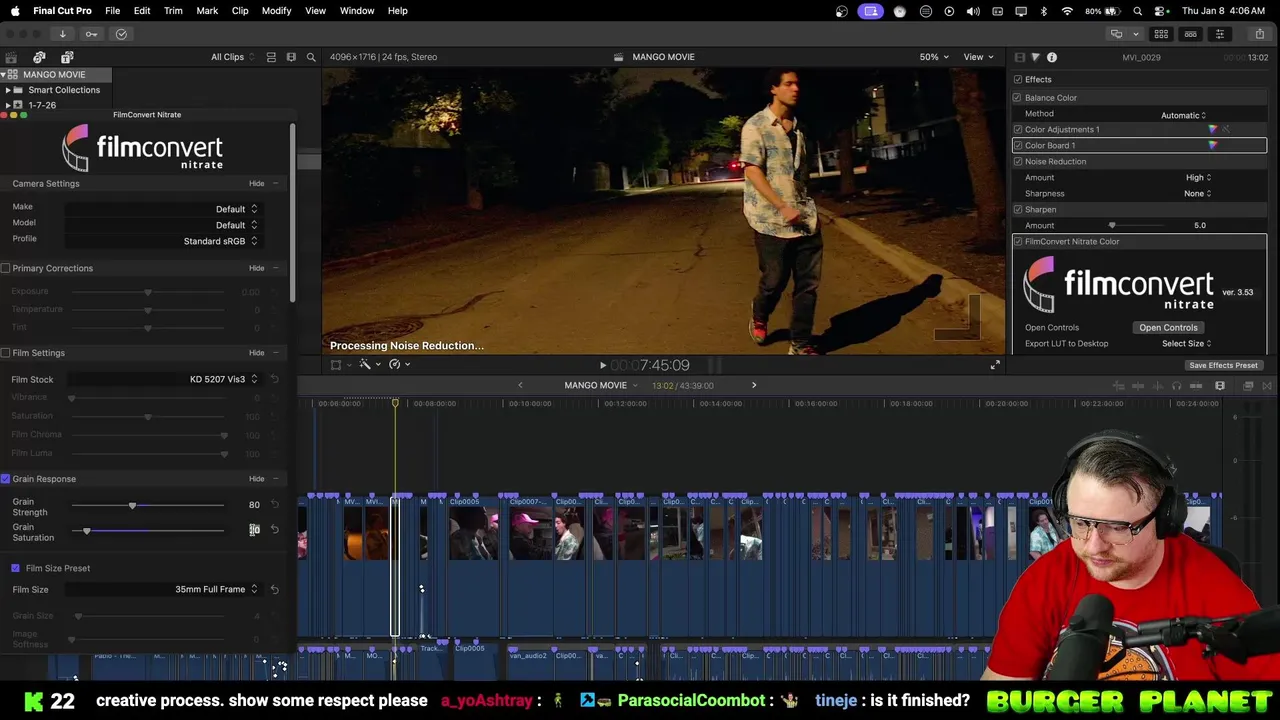Open Color Board 1 color wheel icon
The height and width of the screenshot is (720, 1280).
1213,145
